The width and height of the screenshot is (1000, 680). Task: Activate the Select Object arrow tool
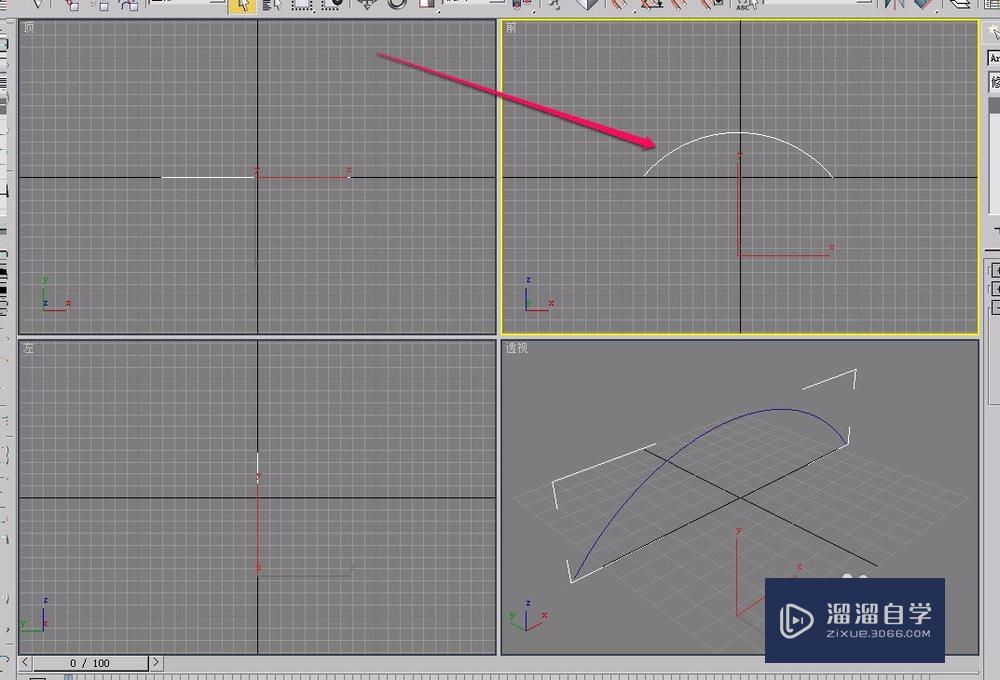[x=242, y=5]
